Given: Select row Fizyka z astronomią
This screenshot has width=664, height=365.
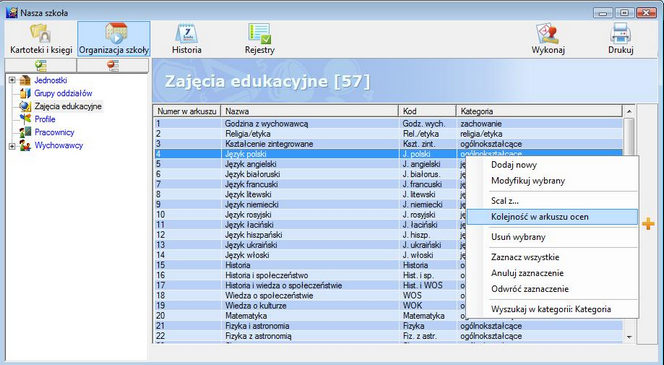Looking at the screenshot, I should point(388,336).
